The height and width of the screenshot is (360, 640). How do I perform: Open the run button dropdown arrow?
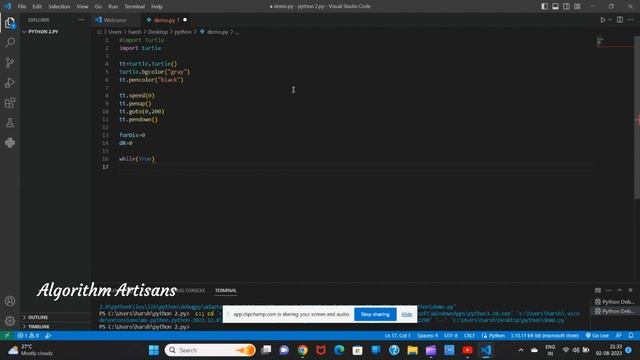pyautogui.click(x=610, y=20)
